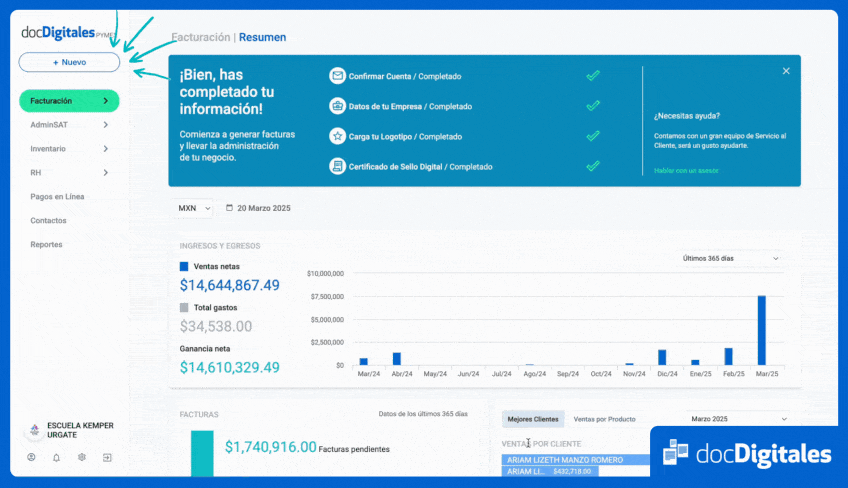Click the + Nuevo button
This screenshot has height=488, width=848.
point(69,62)
